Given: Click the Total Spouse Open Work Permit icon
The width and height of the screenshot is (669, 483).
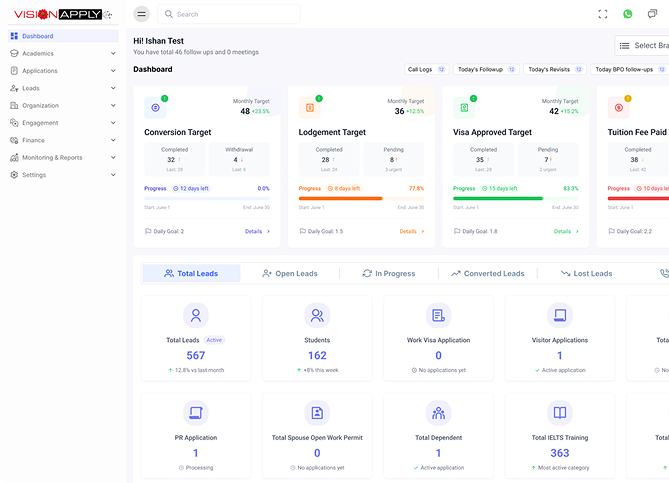Looking at the screenshot, I should point(317,413).
